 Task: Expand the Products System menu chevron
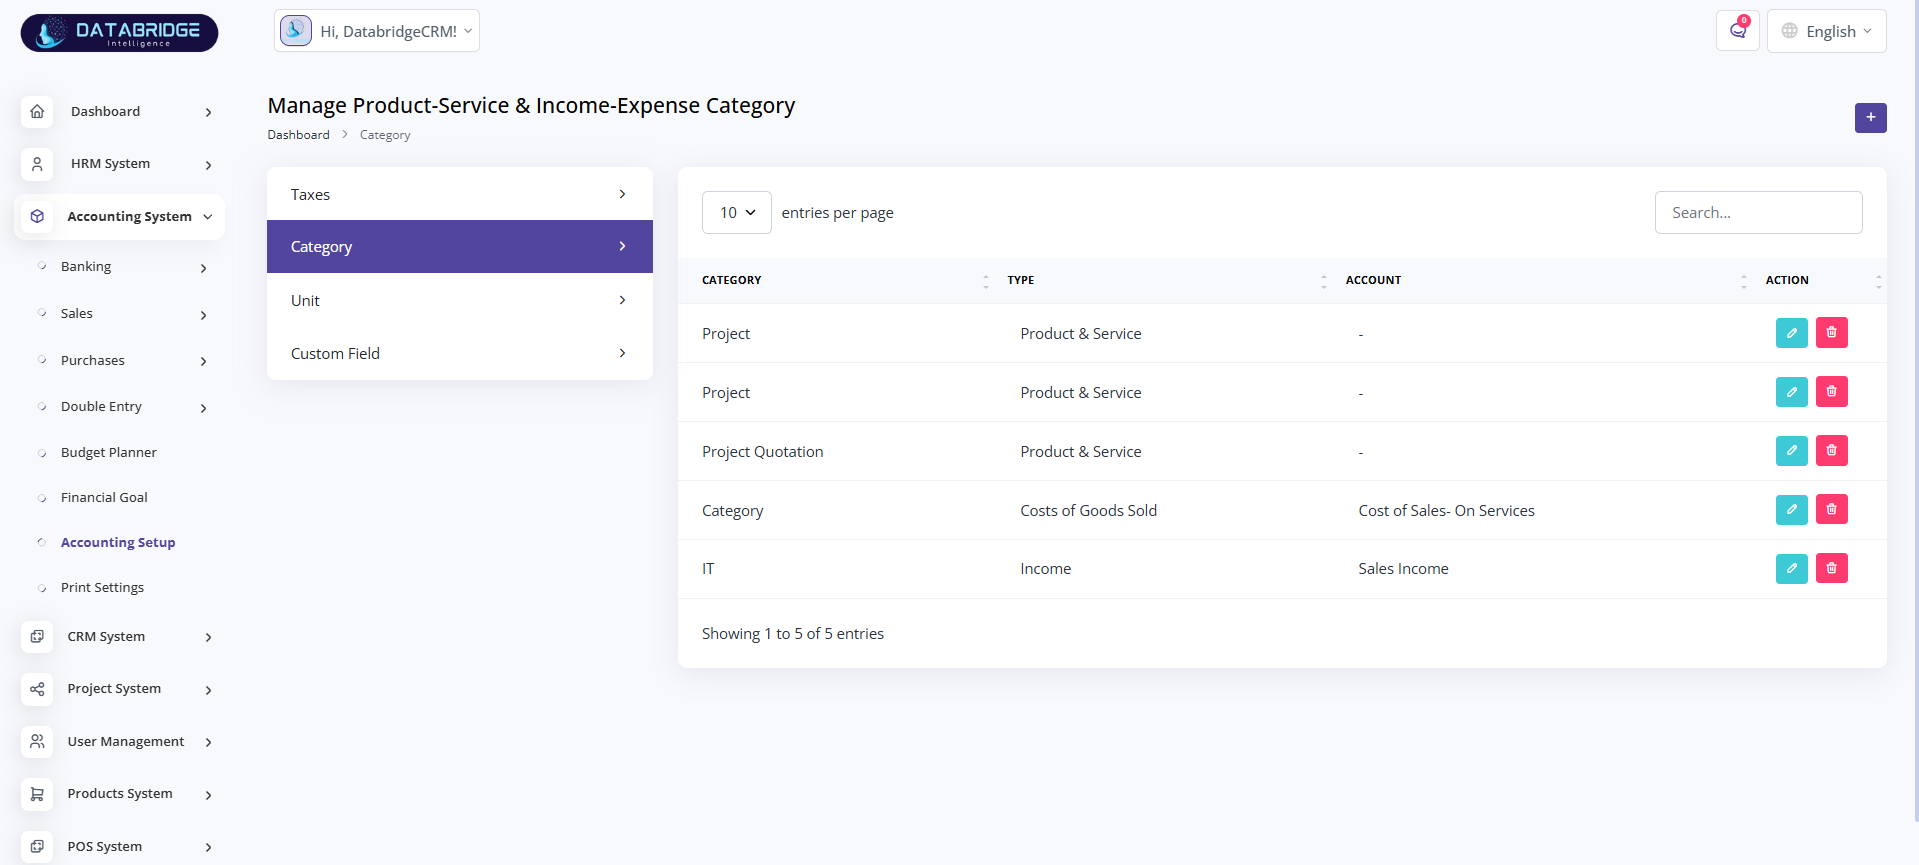[x=208, y=795]
